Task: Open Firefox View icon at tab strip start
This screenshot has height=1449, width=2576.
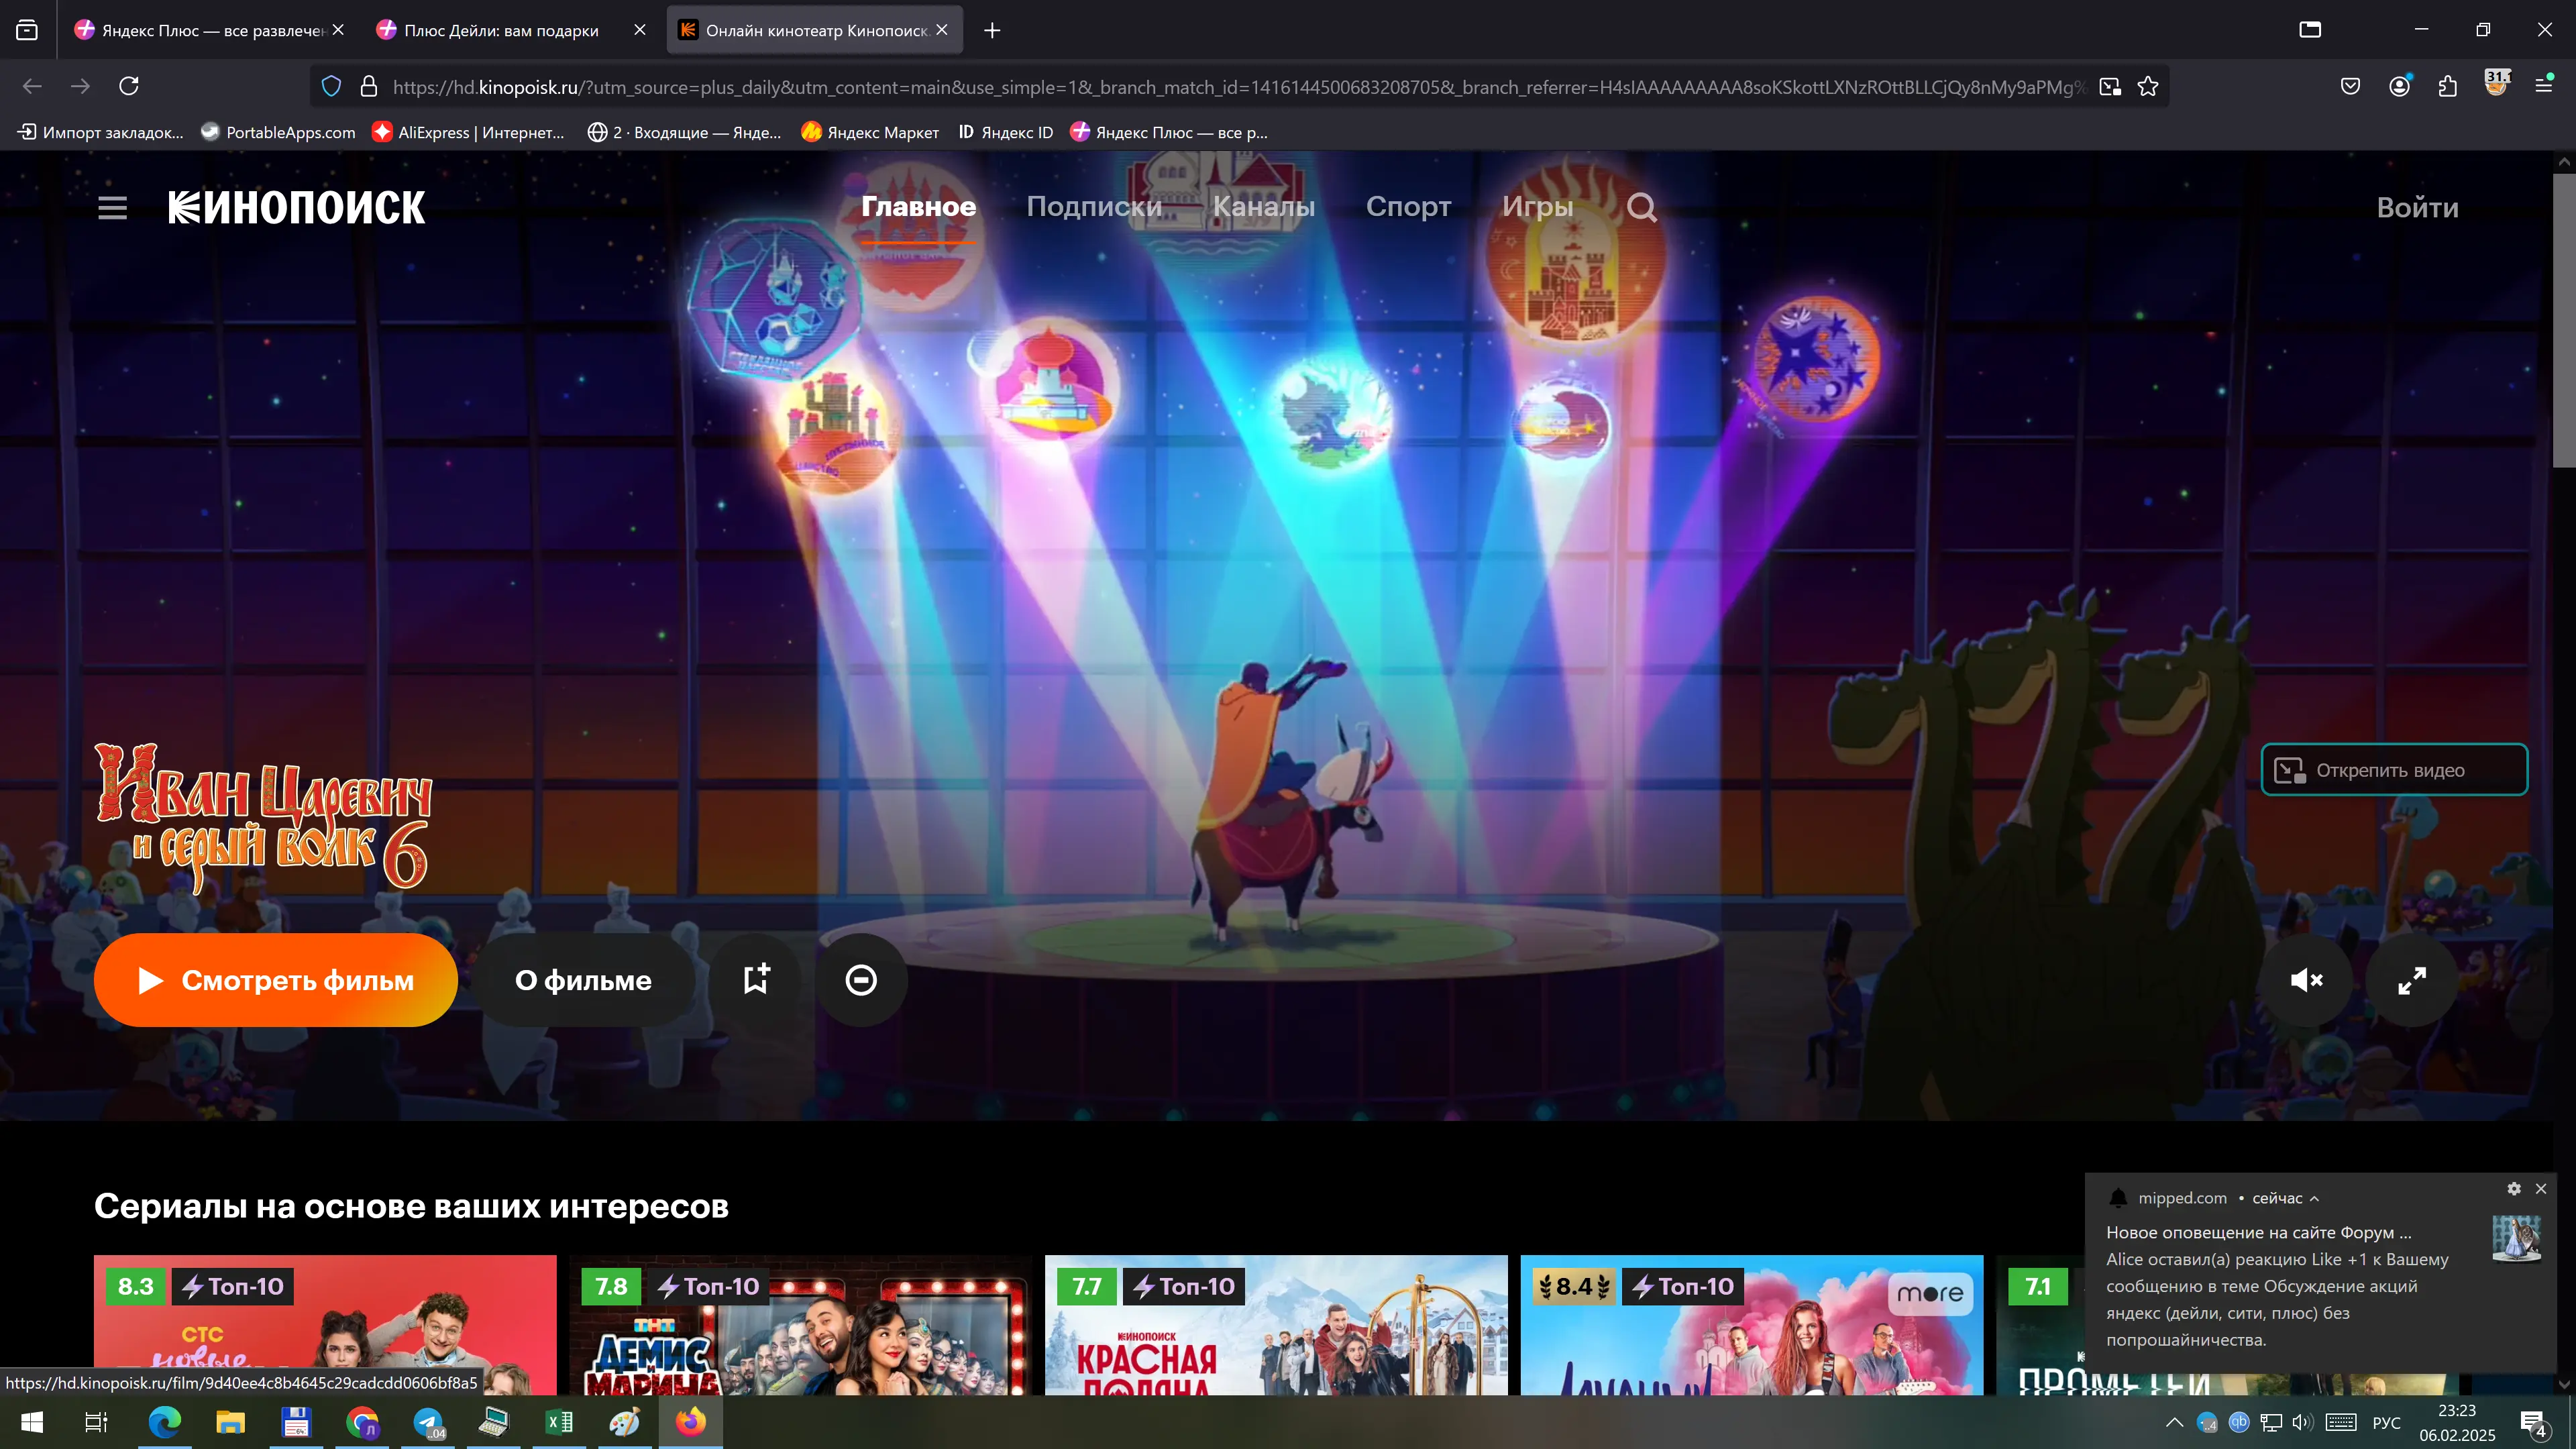Action: pos(27,30)
